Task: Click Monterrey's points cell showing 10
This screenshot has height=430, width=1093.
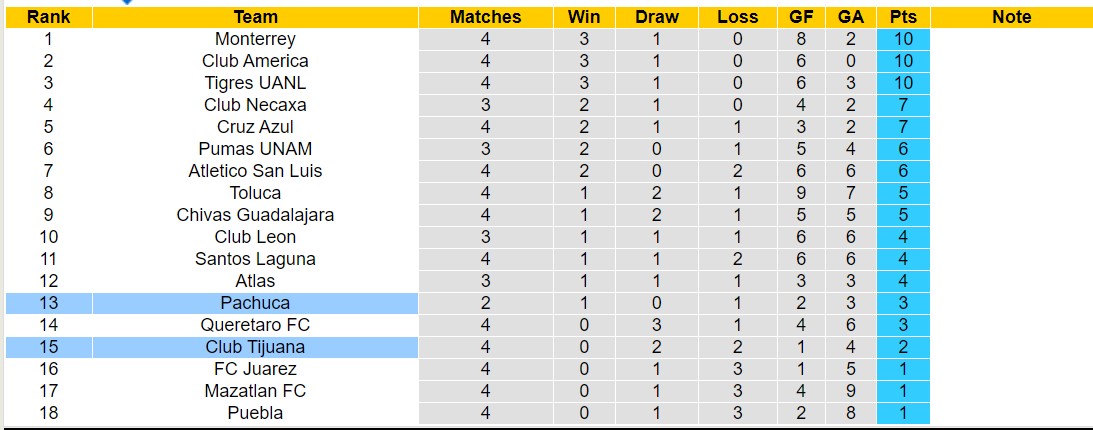Action: coord(903,39)
